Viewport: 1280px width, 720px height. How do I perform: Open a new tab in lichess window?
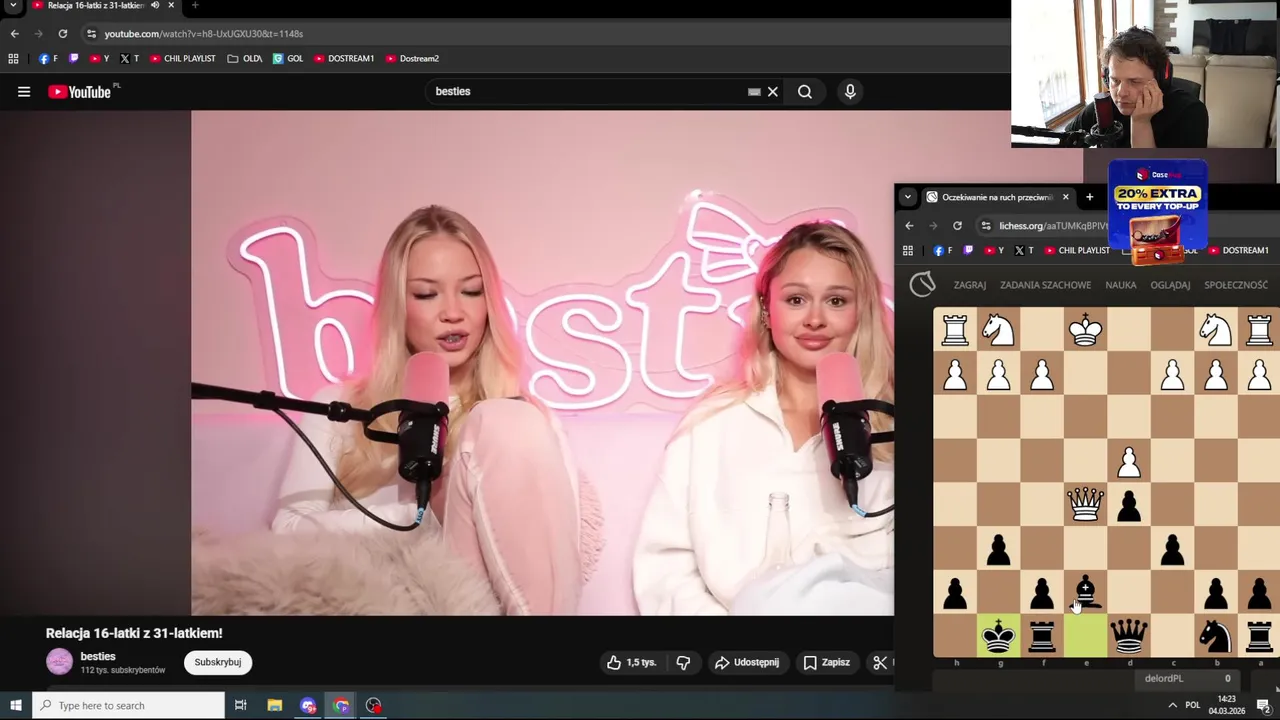coord(1089,197)
